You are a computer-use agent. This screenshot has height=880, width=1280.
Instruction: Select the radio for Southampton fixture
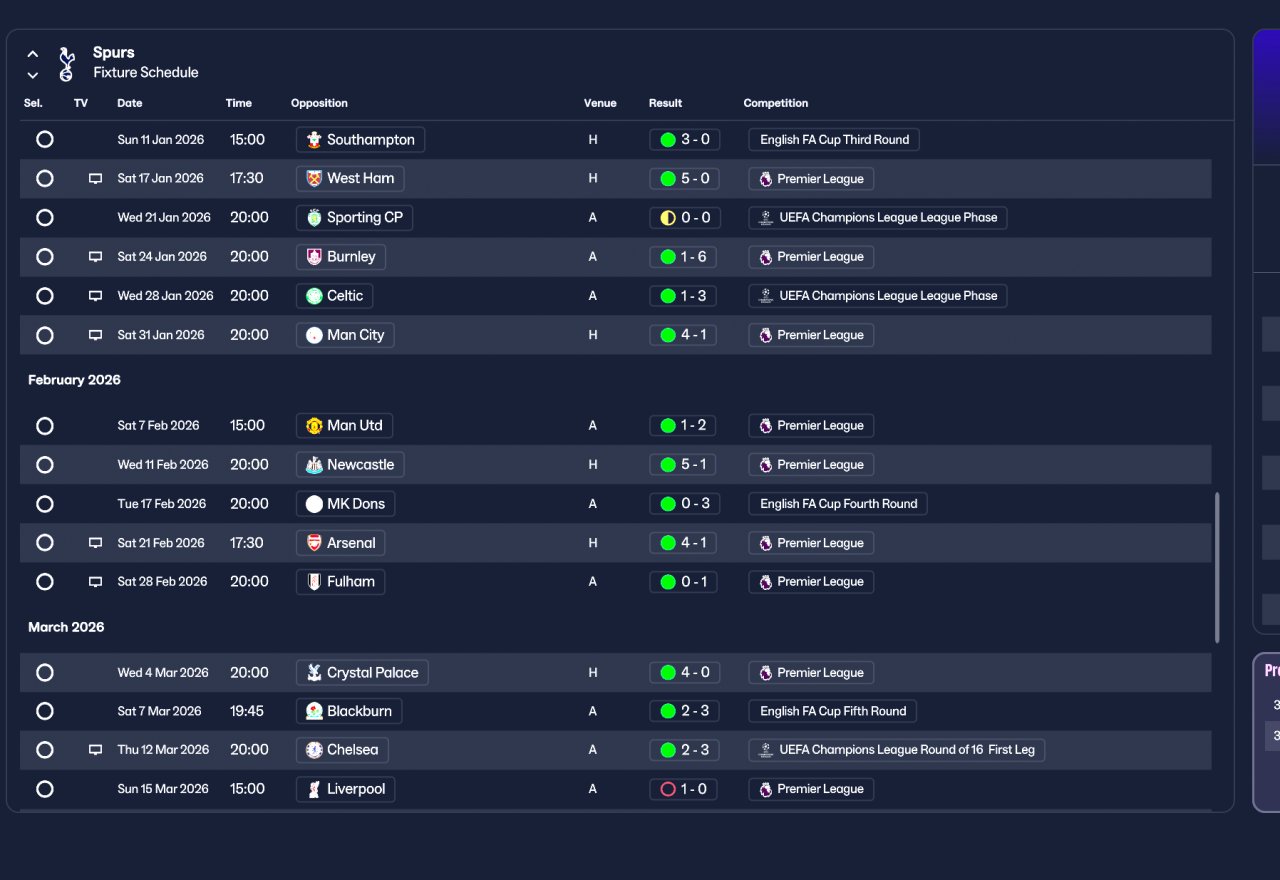pyautogui.click(x=45, y=139)
